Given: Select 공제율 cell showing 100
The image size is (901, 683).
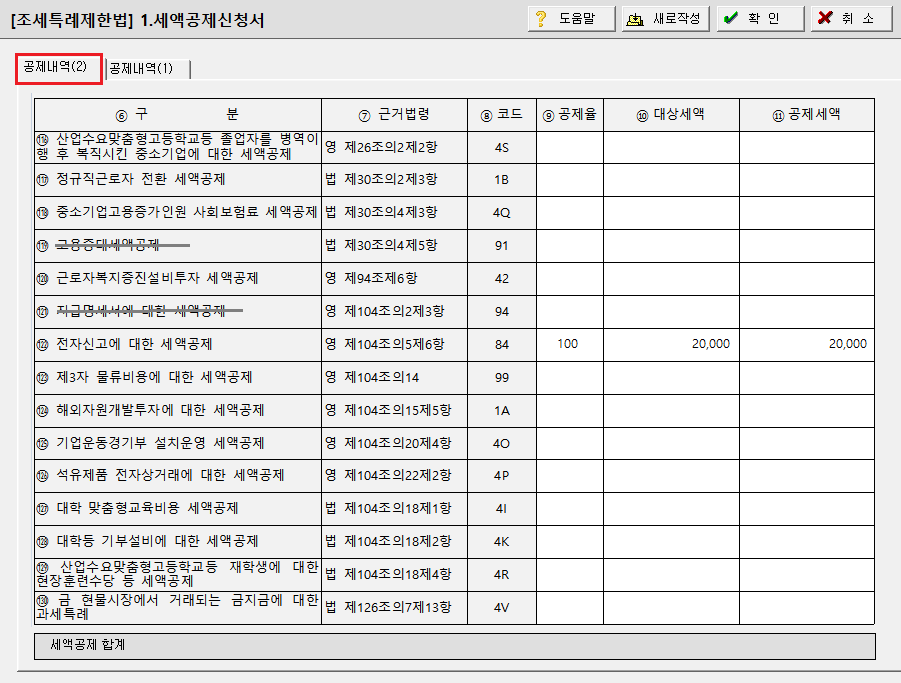Looking at the screenshot, I should (569, 344).
